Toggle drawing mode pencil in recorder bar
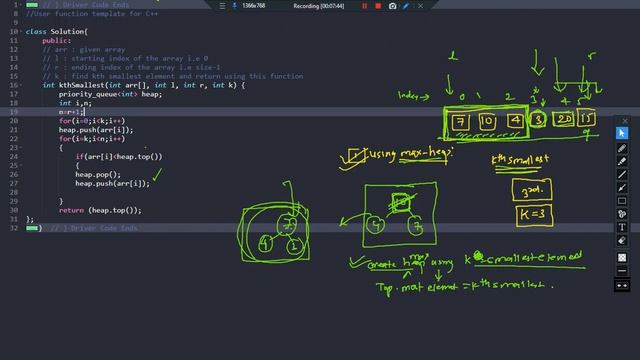Image resolution: width=640 pixels, height=360 pixels. click(406, 6)
